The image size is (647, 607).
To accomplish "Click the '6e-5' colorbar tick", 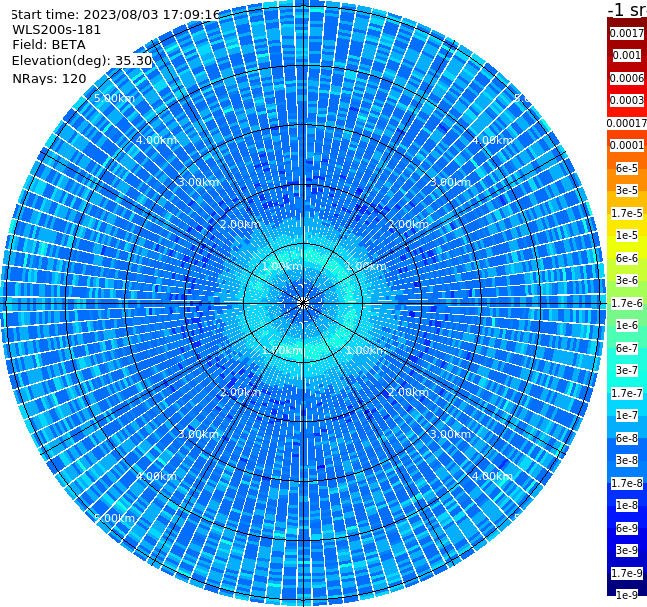I will click(627, 168).
